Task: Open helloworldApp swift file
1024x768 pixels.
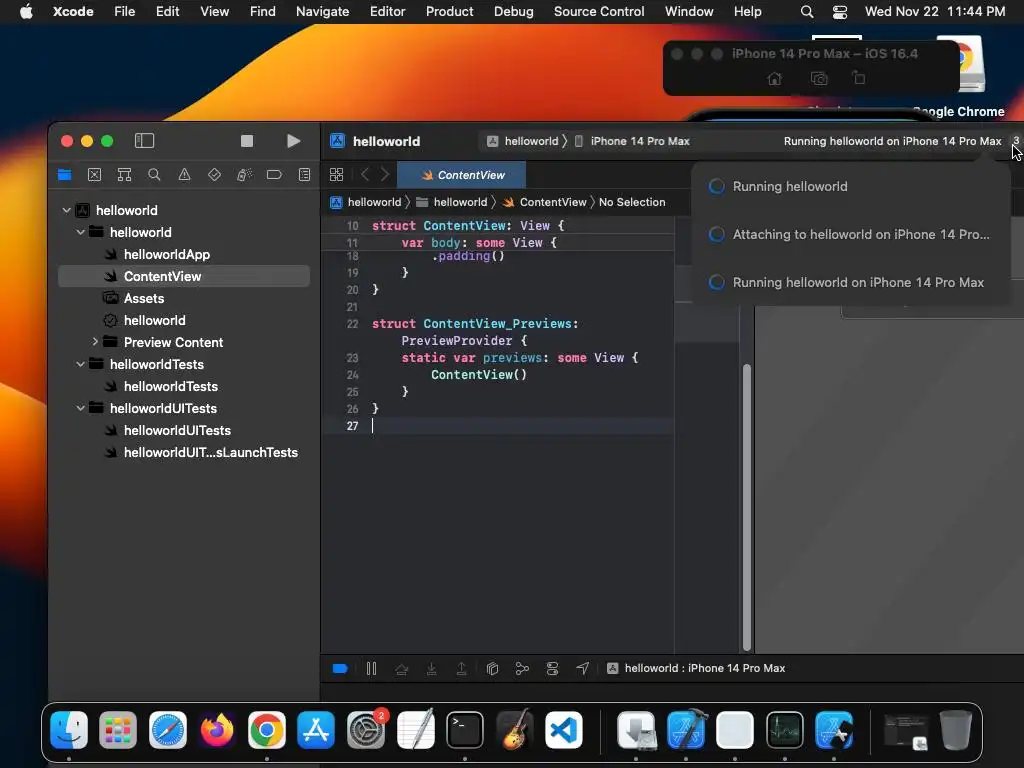Action: [x=167, y=255]
